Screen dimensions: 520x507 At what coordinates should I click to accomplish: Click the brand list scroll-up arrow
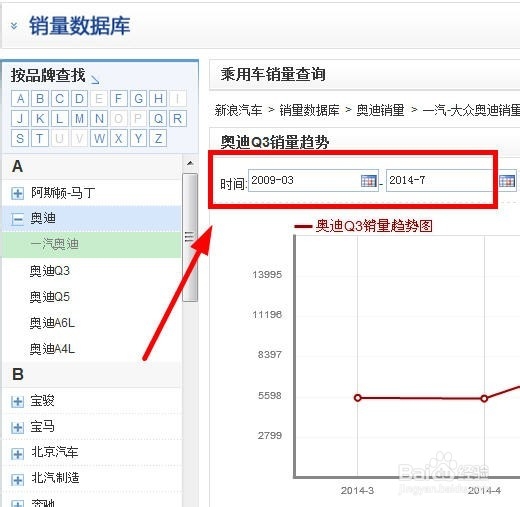coord(190,163)
